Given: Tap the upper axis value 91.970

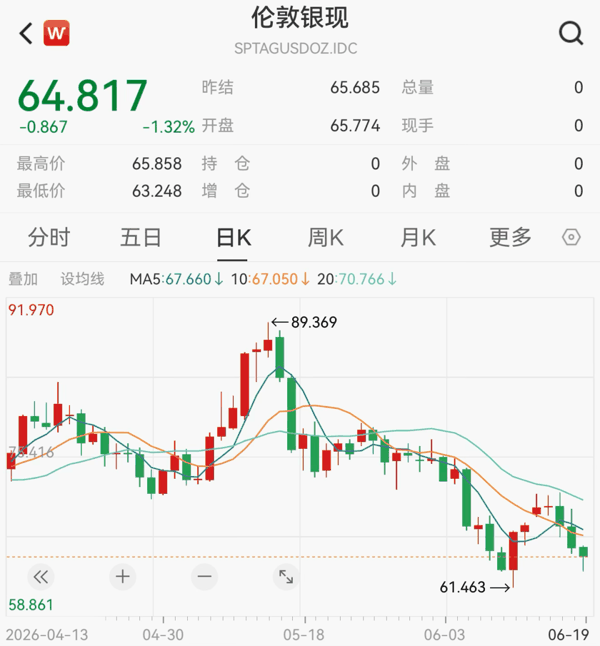Looking at the screenshot, I should pyautogui.click(x=31, y=310).
